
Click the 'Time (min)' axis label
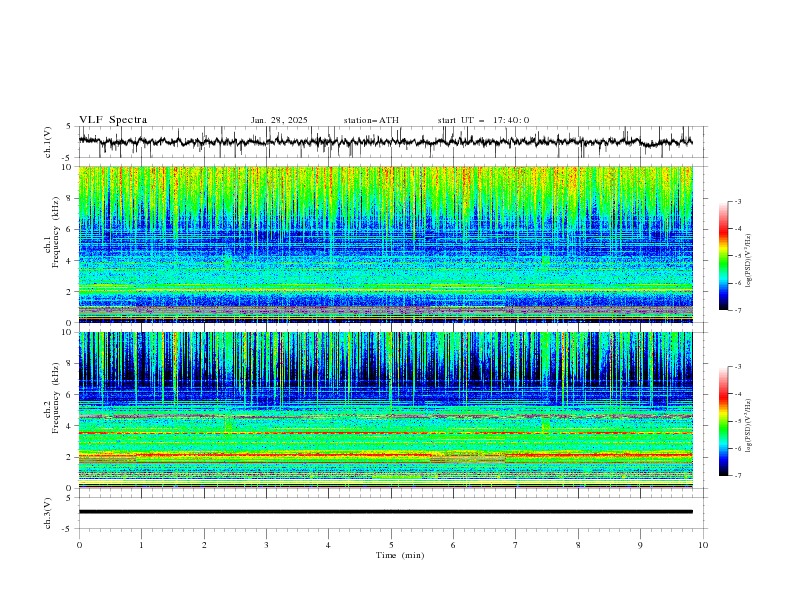coord(400,555)
